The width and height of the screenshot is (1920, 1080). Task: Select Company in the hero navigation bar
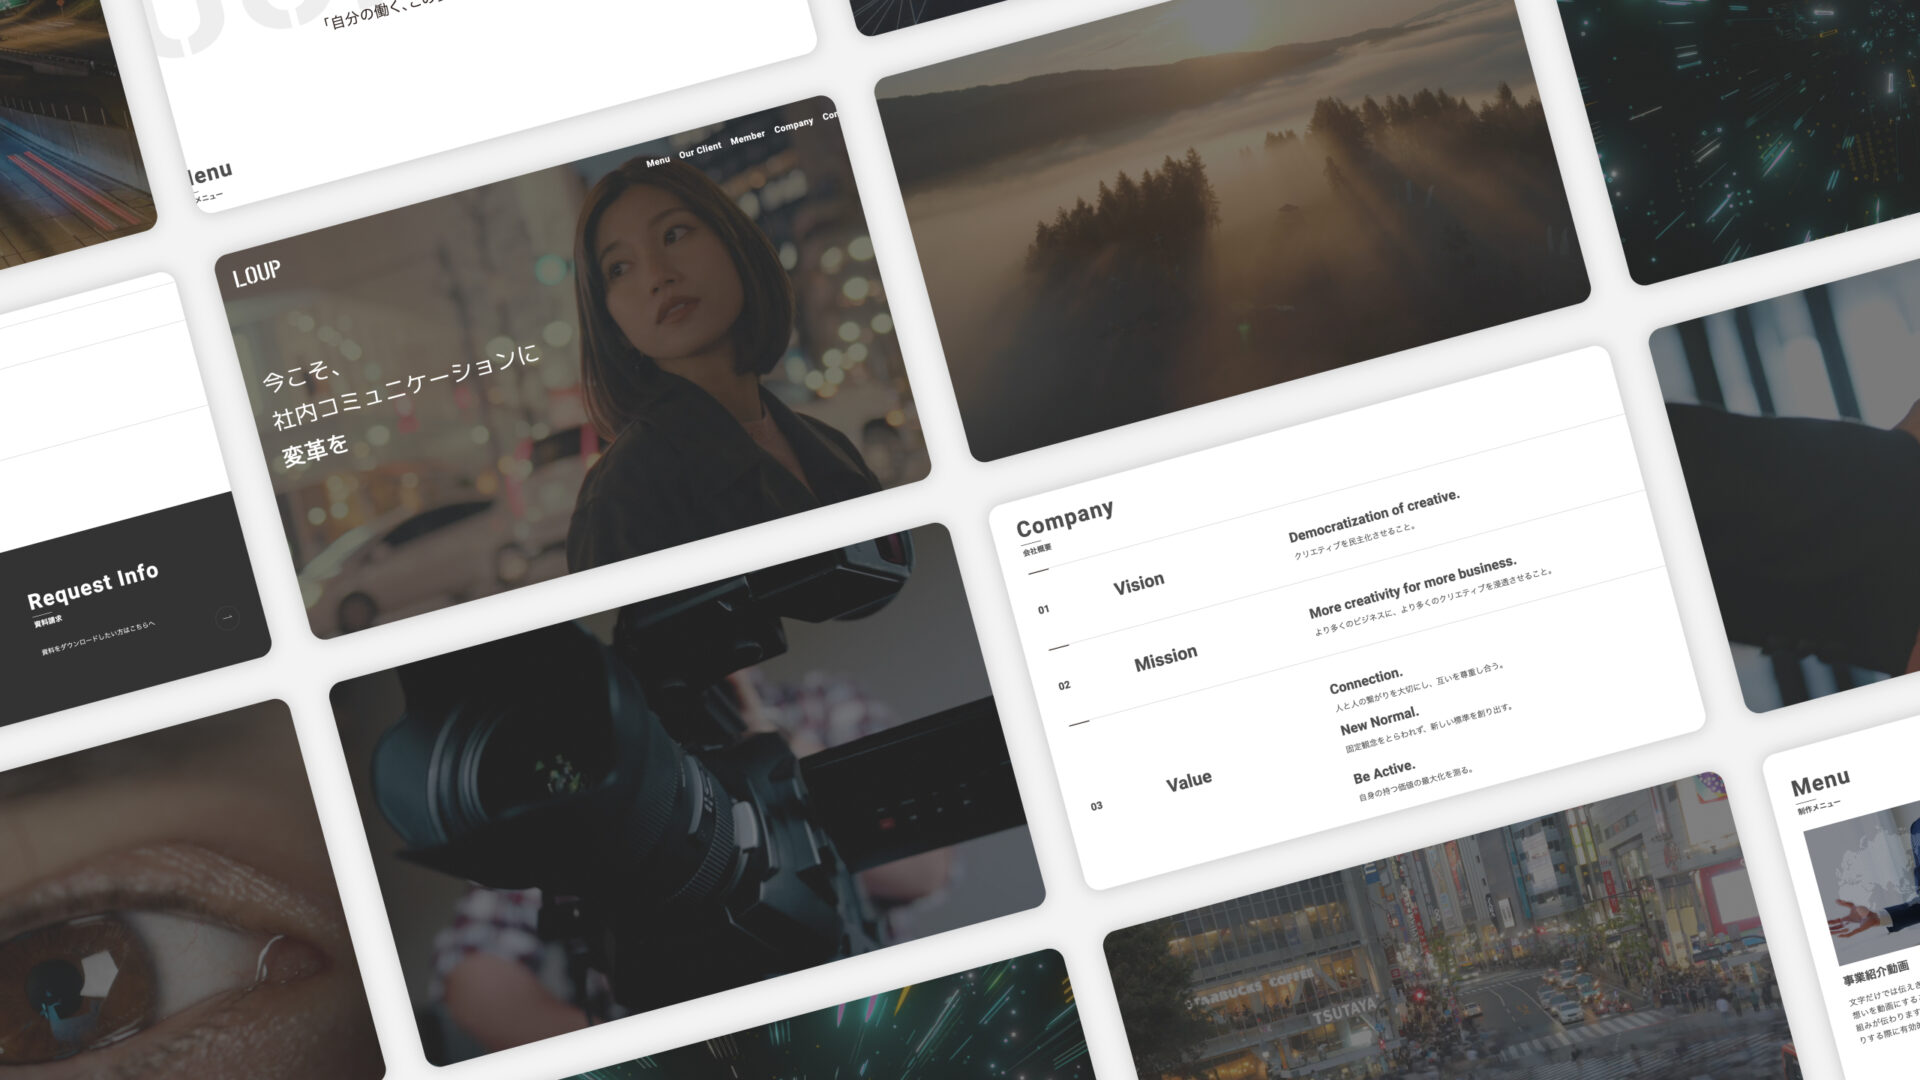[x=793, y=126]
